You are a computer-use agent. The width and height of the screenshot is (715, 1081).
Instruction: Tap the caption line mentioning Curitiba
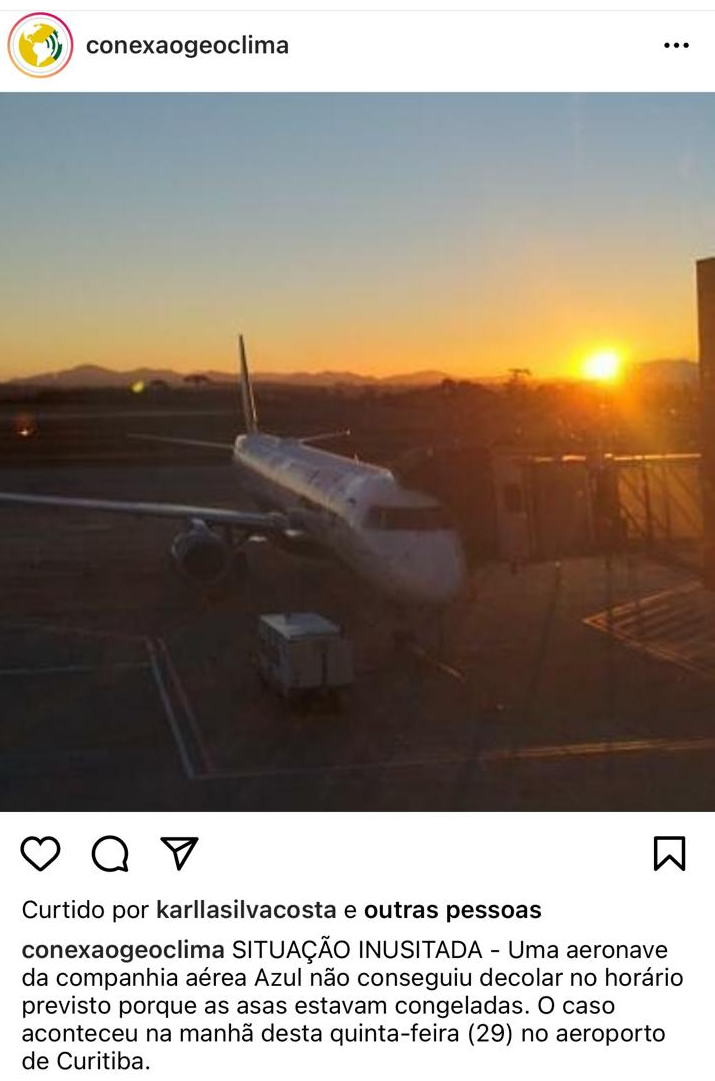point(86,1061)
